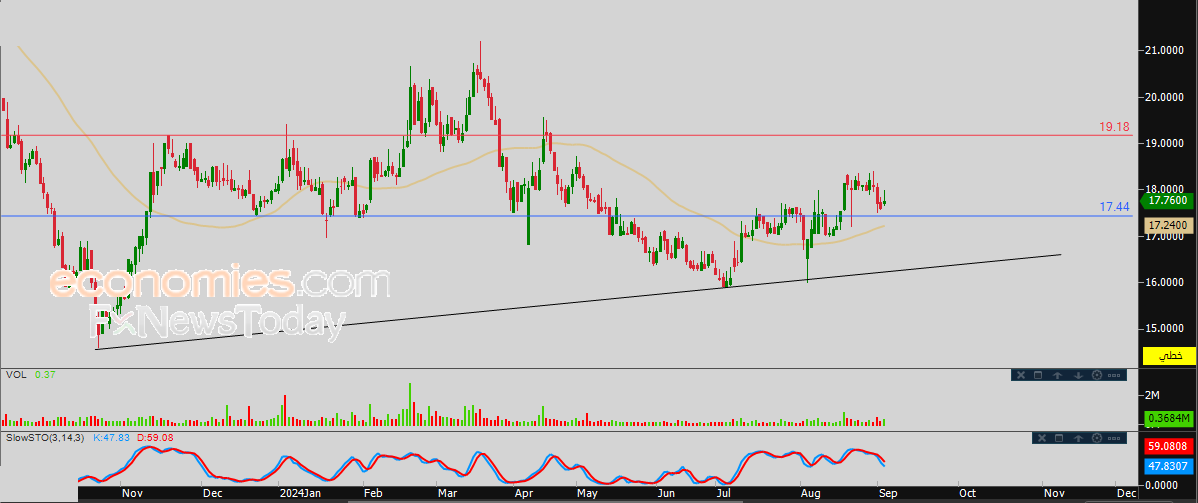Move the VOL panel up
This screenshot has width=1198, height=503.
pos(1058,375)
